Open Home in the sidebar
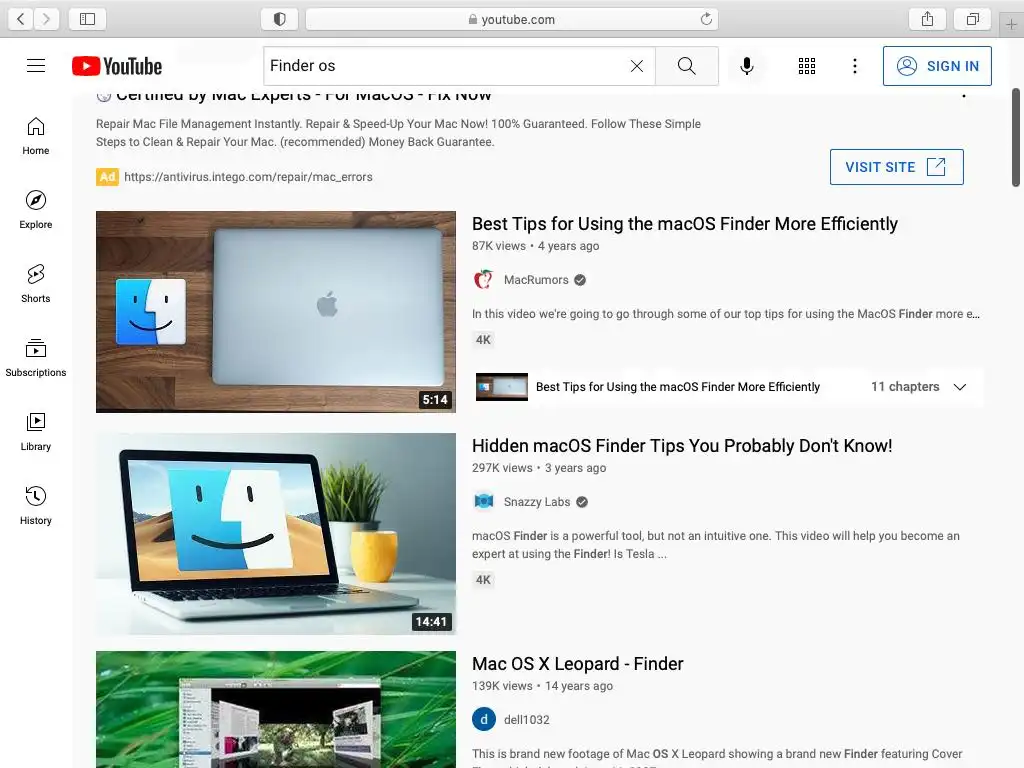Screen dimensions: 1024x768 pos(36,136)
